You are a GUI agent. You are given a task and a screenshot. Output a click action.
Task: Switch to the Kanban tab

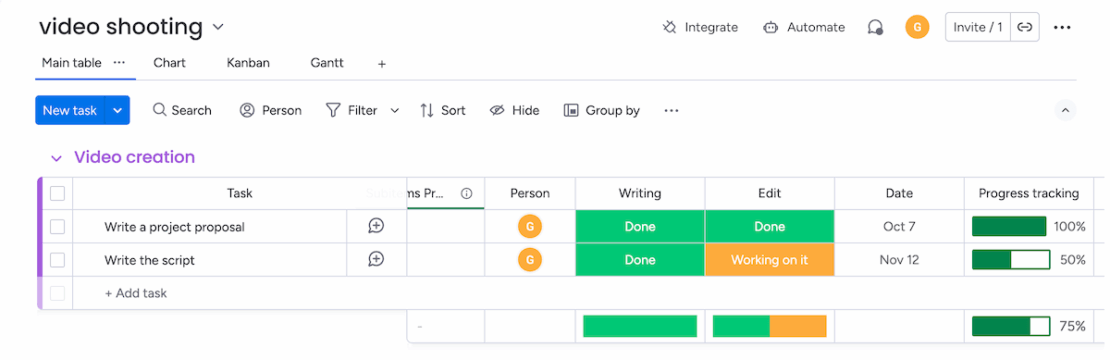(x=248, y=63)
